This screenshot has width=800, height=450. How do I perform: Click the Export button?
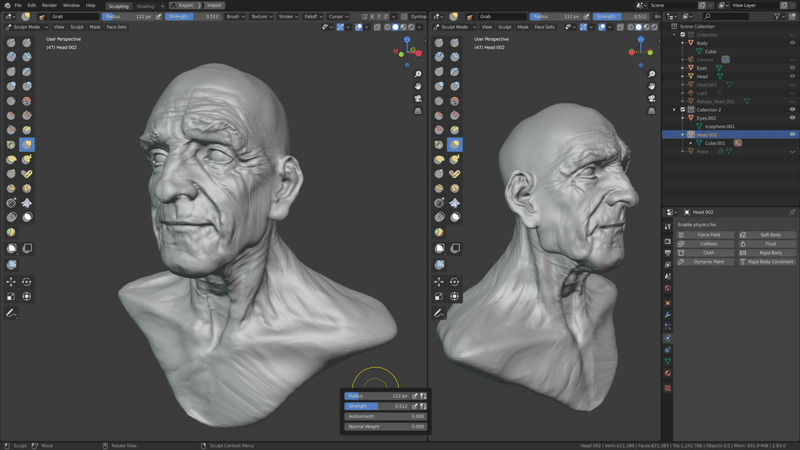[183, 6]
